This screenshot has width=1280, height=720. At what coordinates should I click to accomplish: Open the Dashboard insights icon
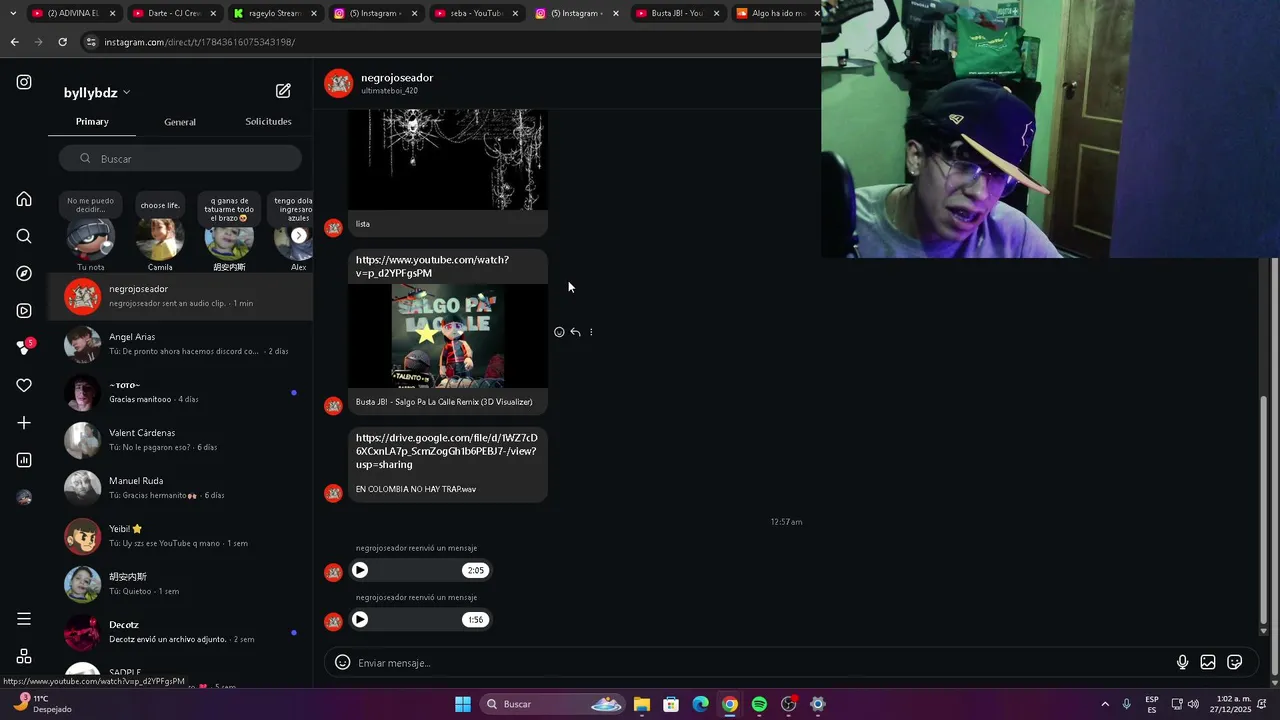pos(24,460)
